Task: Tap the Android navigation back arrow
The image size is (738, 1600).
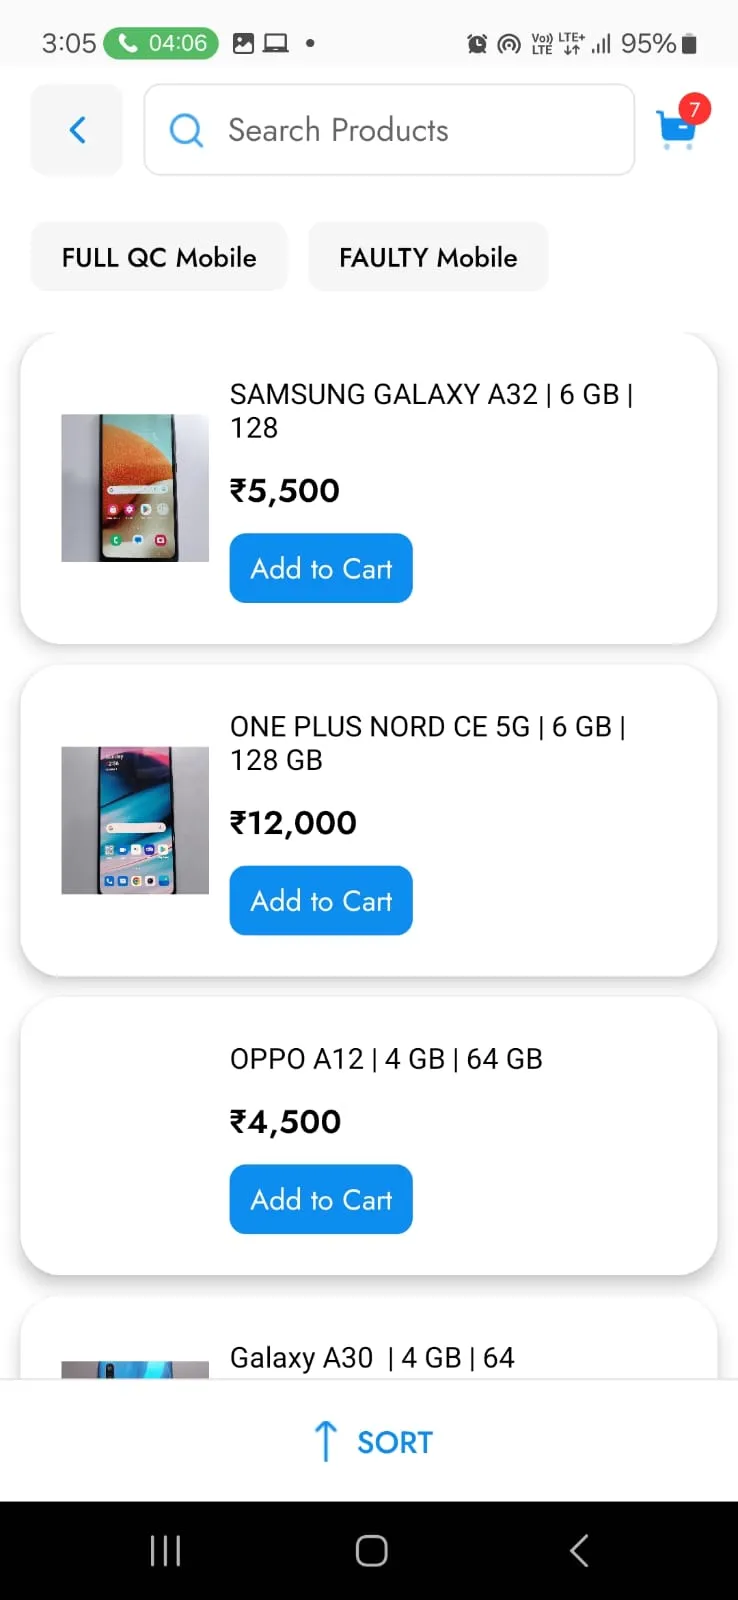Action: pos(579,1551)
